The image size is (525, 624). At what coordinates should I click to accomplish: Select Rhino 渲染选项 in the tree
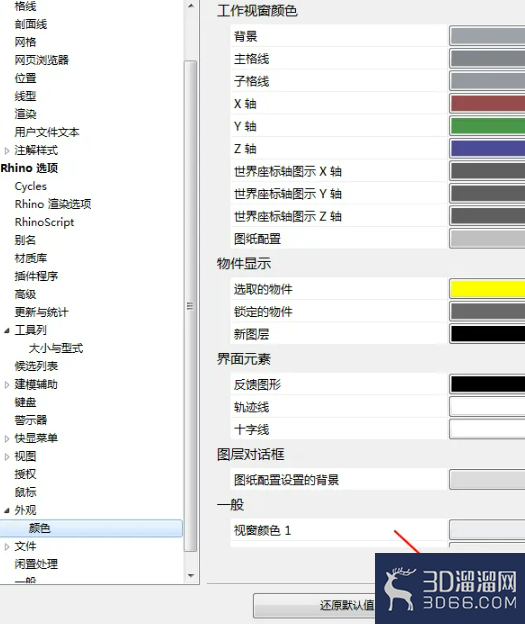(x=53, y=204)
